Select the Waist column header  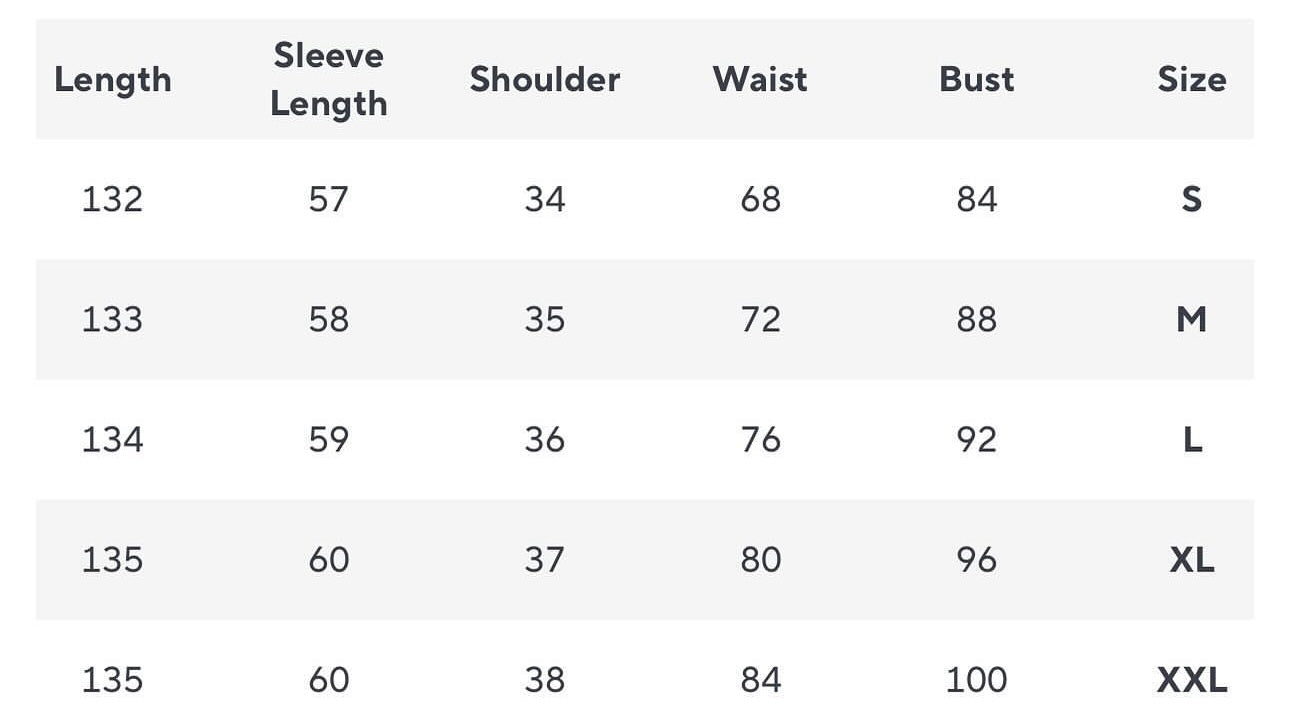coord(760,80)
